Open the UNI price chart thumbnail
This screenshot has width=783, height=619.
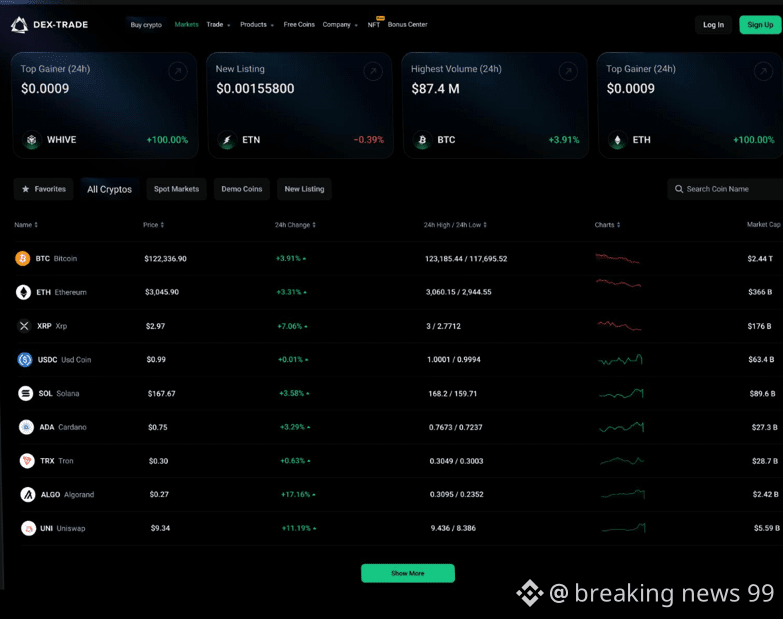(x=624, y=528)
